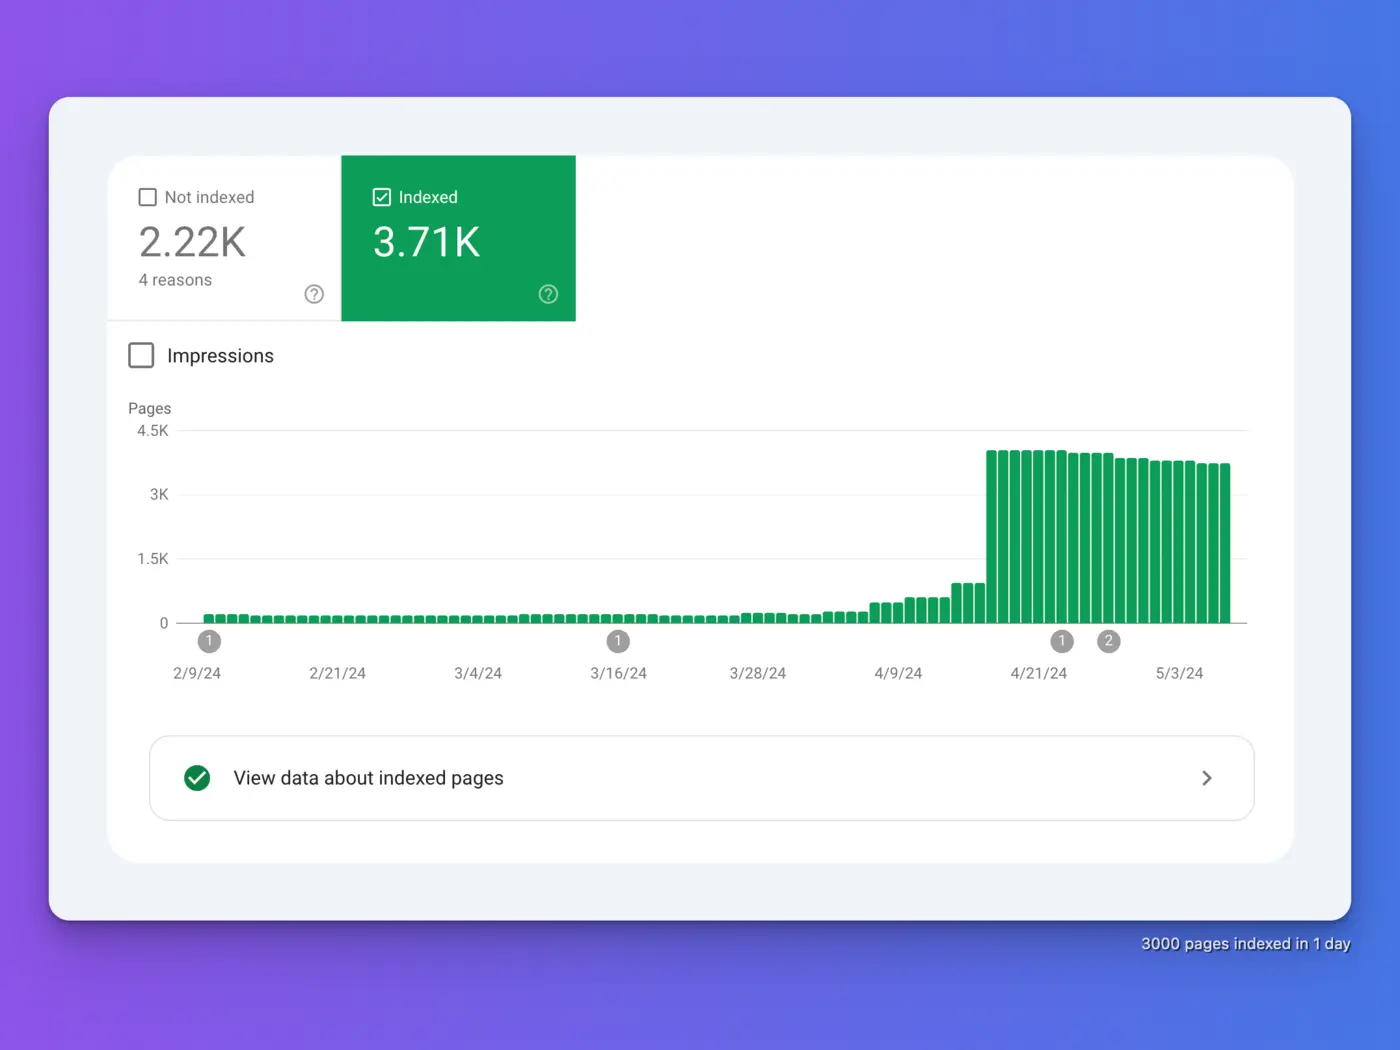Enable the Impressions checkbox
The image size is (1400, 1050).
click(141, 355)
